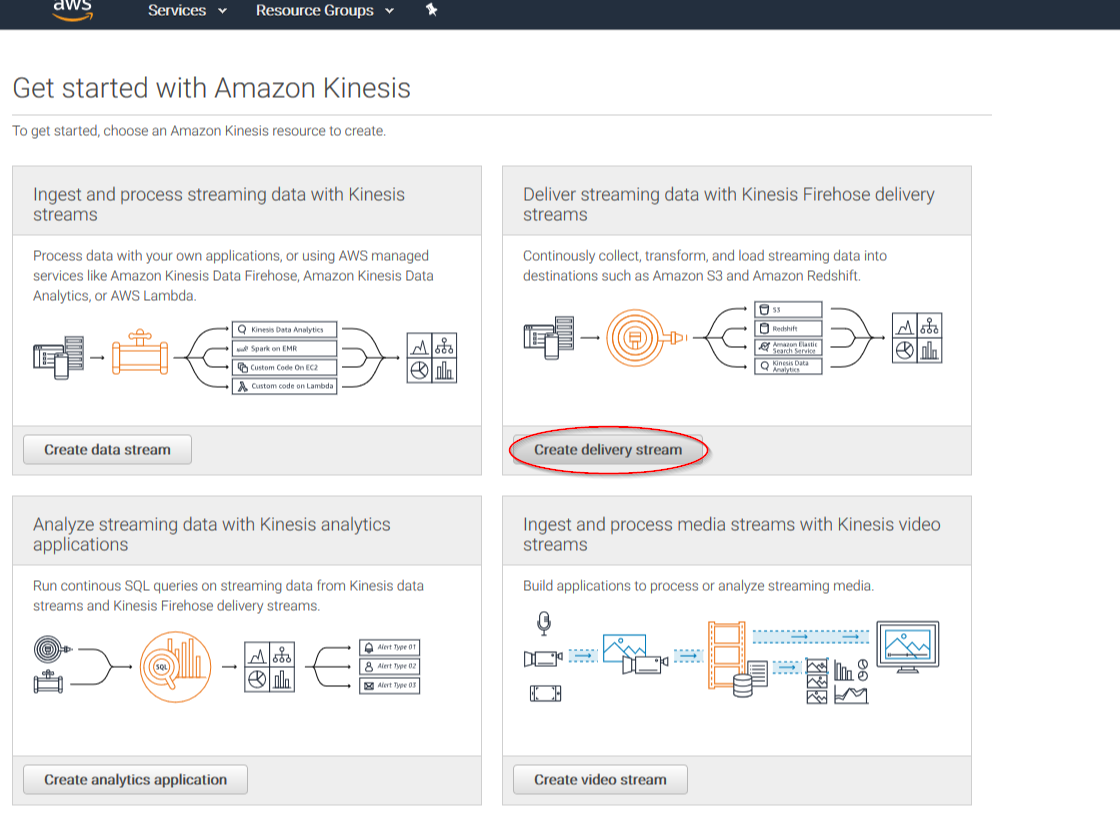Screen dimensions: 1120x829
Task: Click the AWS logo home icon
Action: [72, 10]
